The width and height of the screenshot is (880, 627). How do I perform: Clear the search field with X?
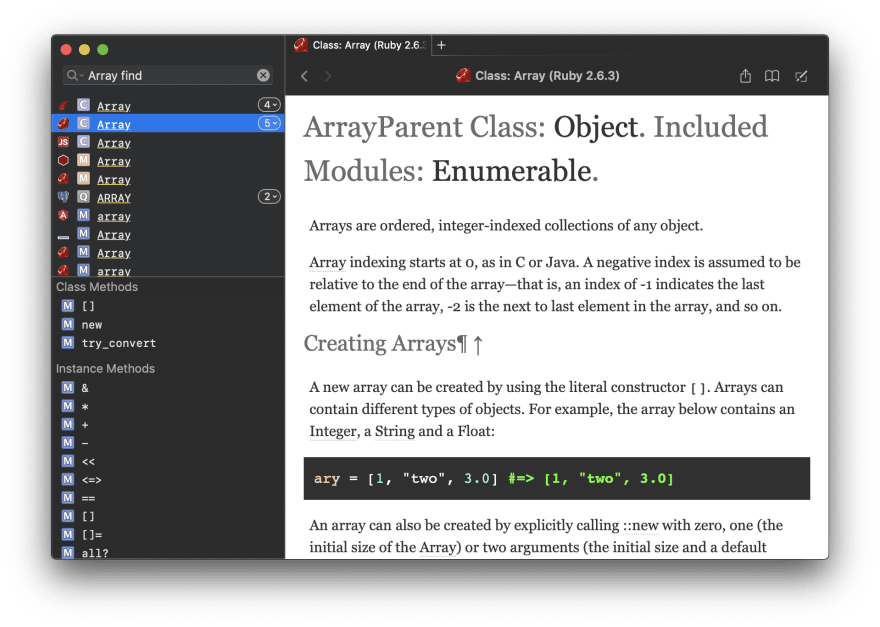click(263, 75)
